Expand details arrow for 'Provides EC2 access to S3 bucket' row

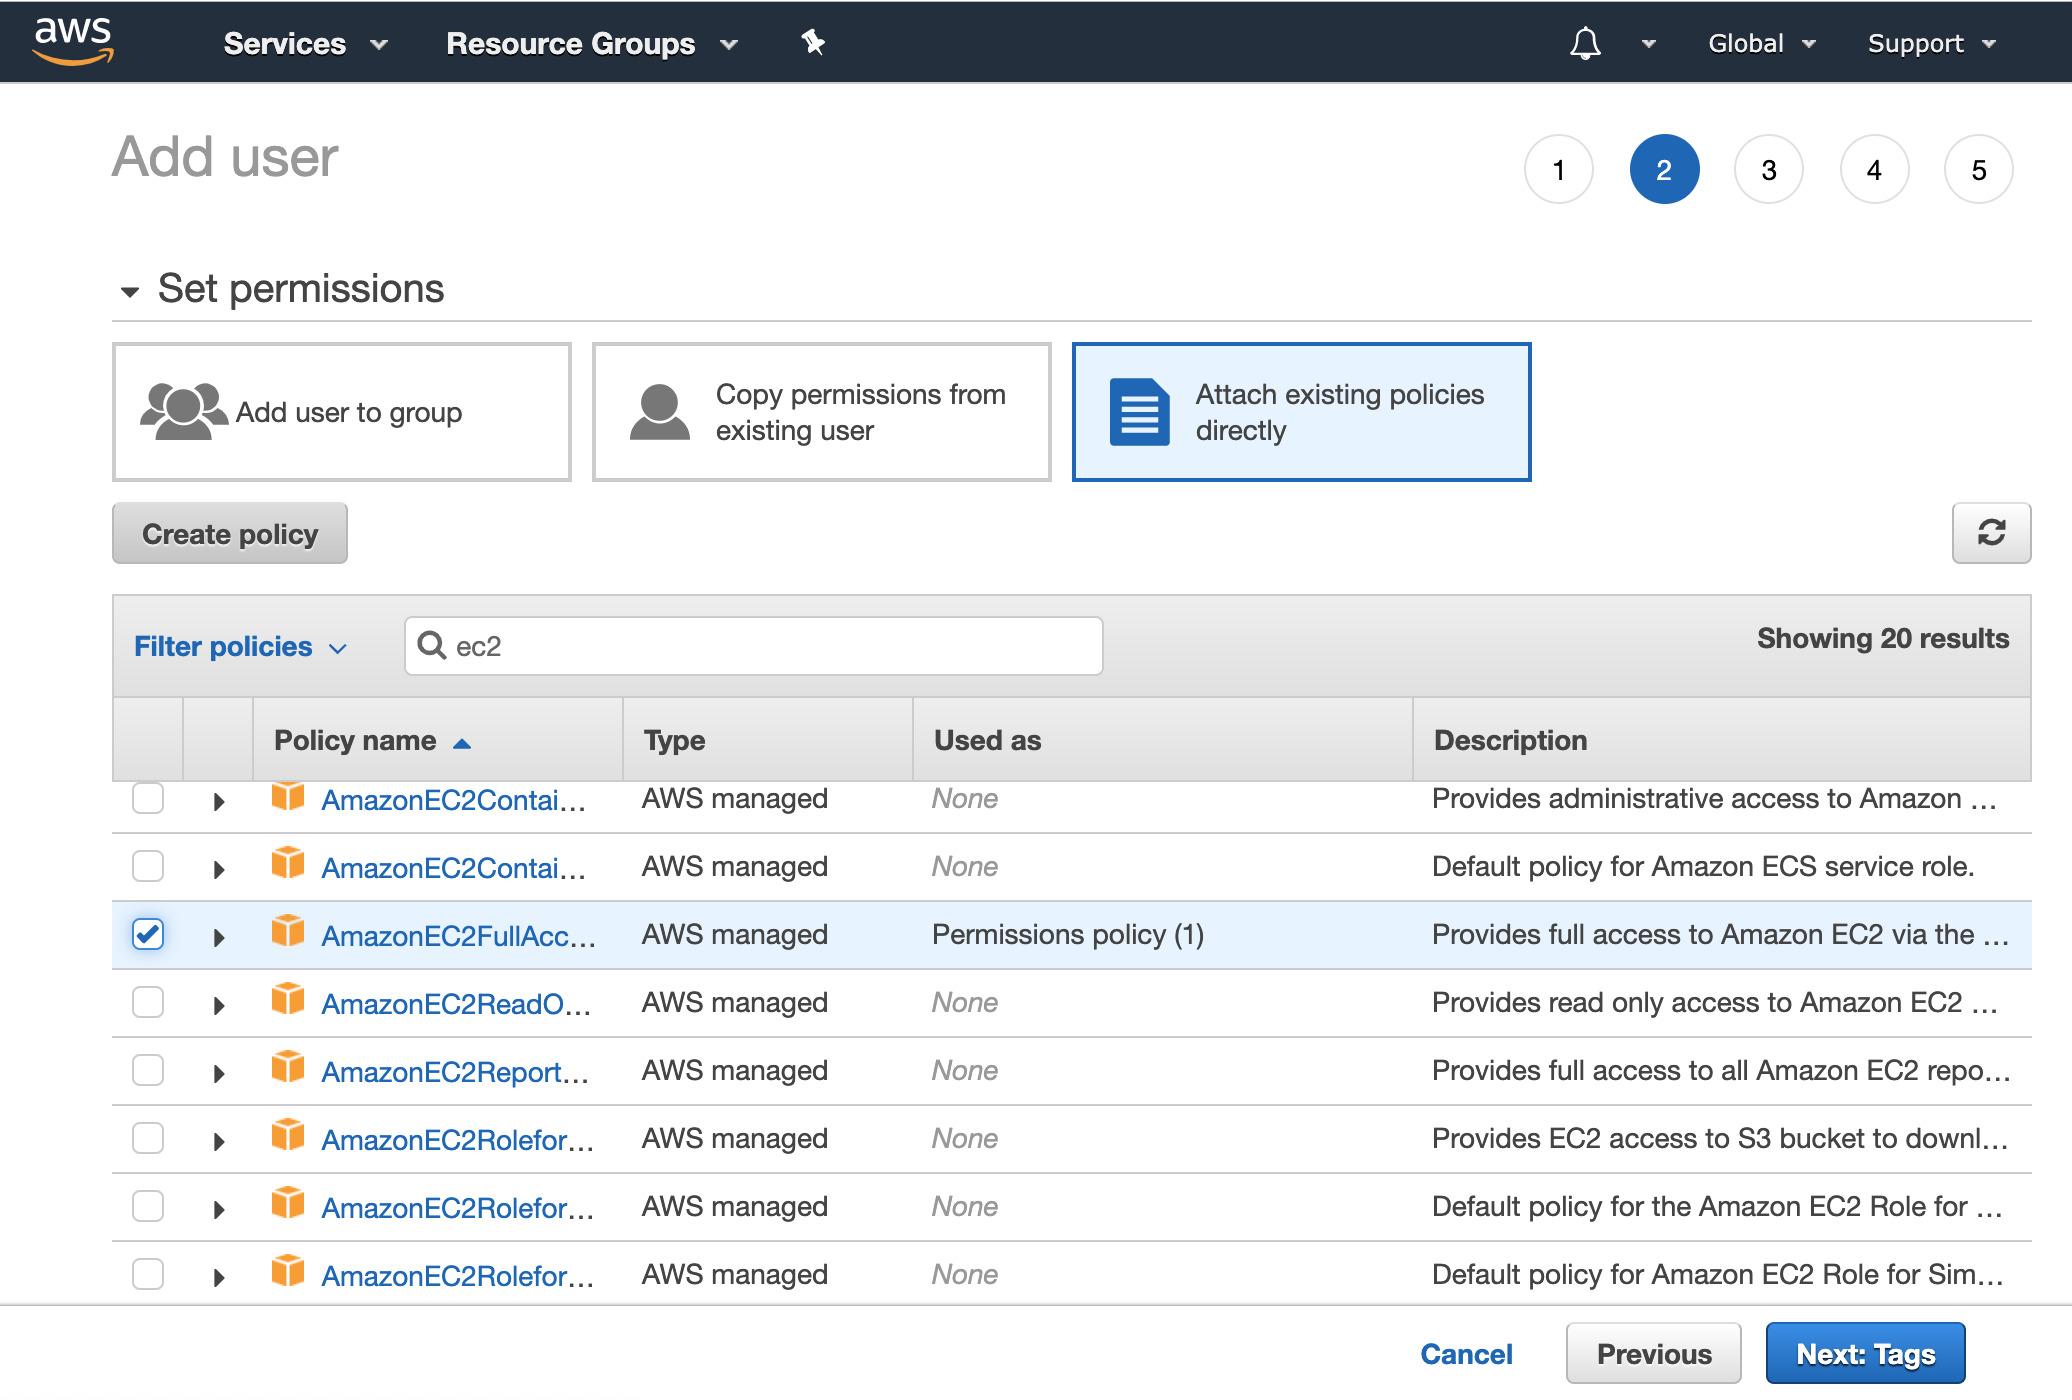[219, 1141]
